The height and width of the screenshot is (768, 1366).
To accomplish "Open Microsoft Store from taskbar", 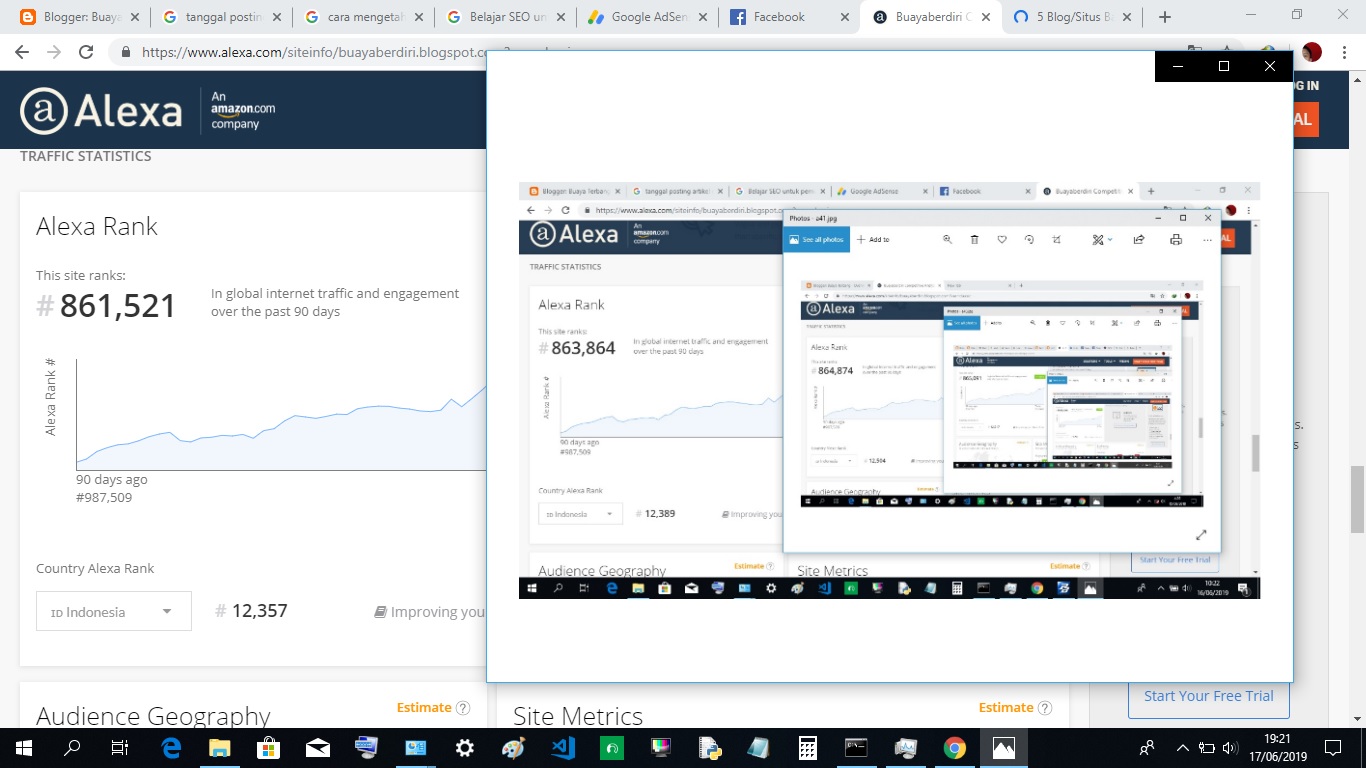I will [x=268, y=747].
